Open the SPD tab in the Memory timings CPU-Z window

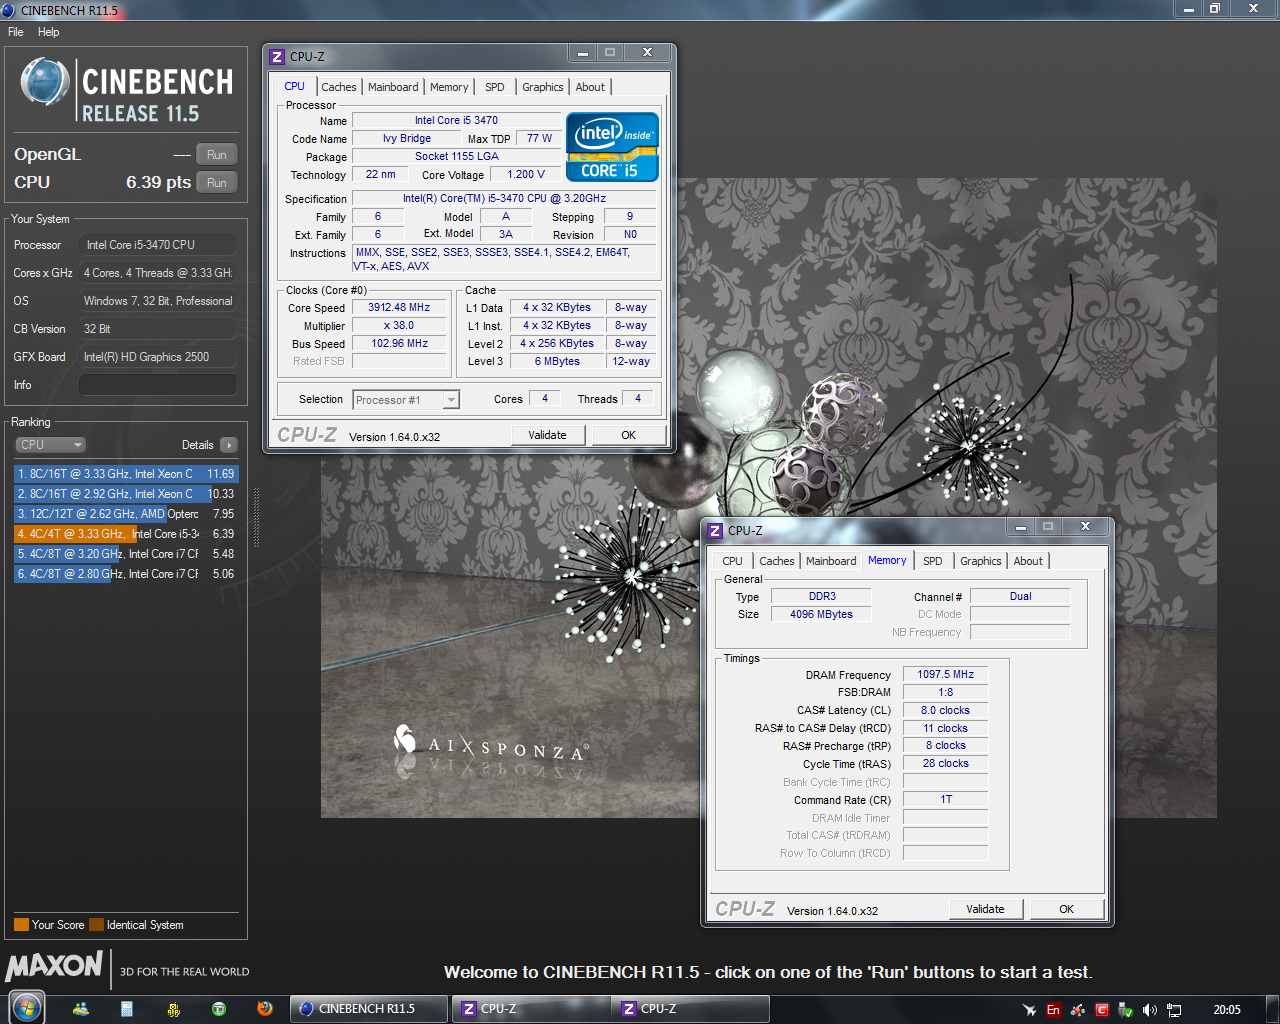(933, 561)
